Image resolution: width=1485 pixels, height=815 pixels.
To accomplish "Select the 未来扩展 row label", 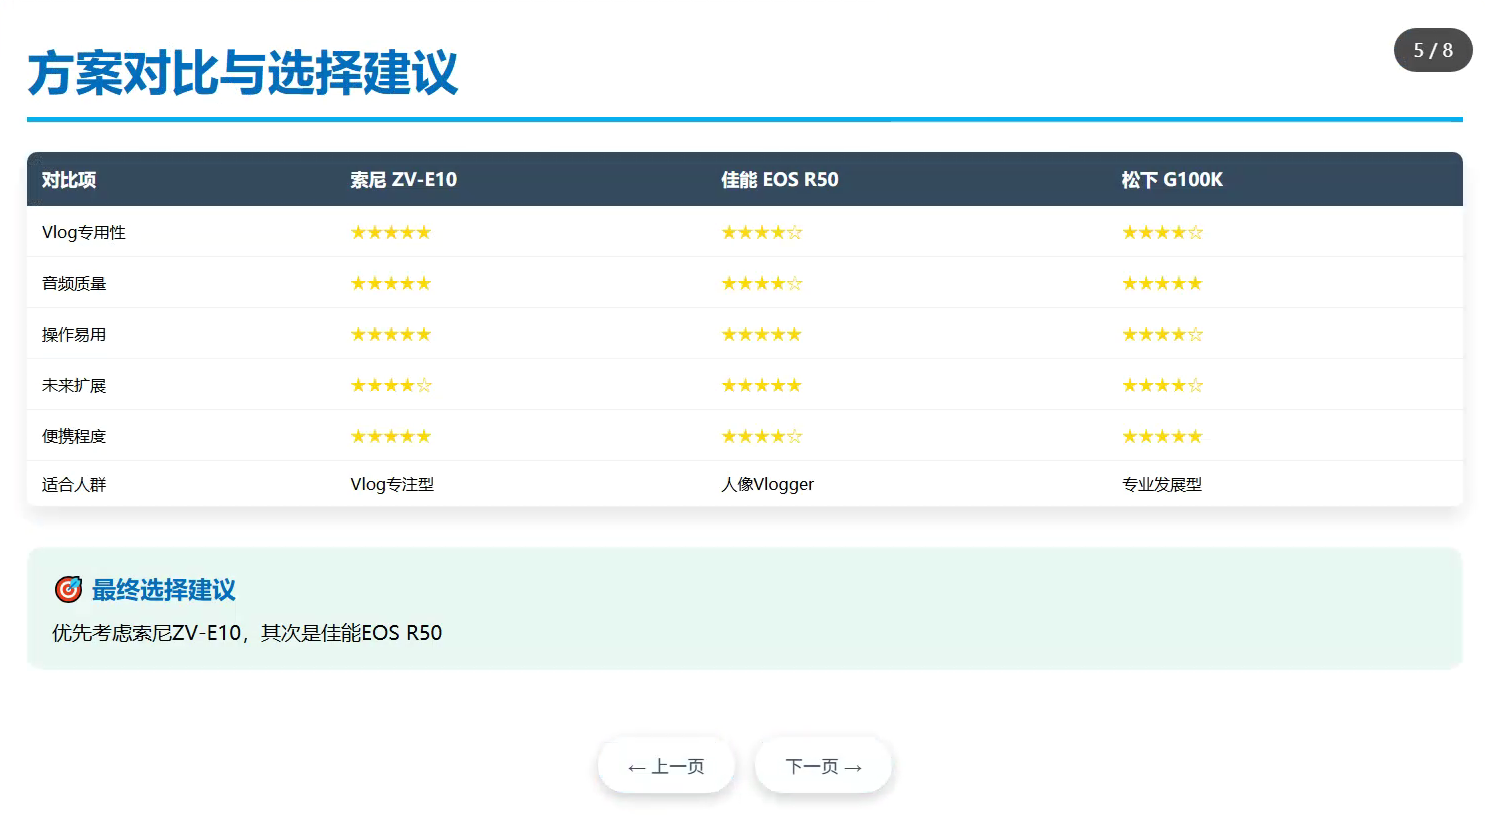I will tap(74, 385).
